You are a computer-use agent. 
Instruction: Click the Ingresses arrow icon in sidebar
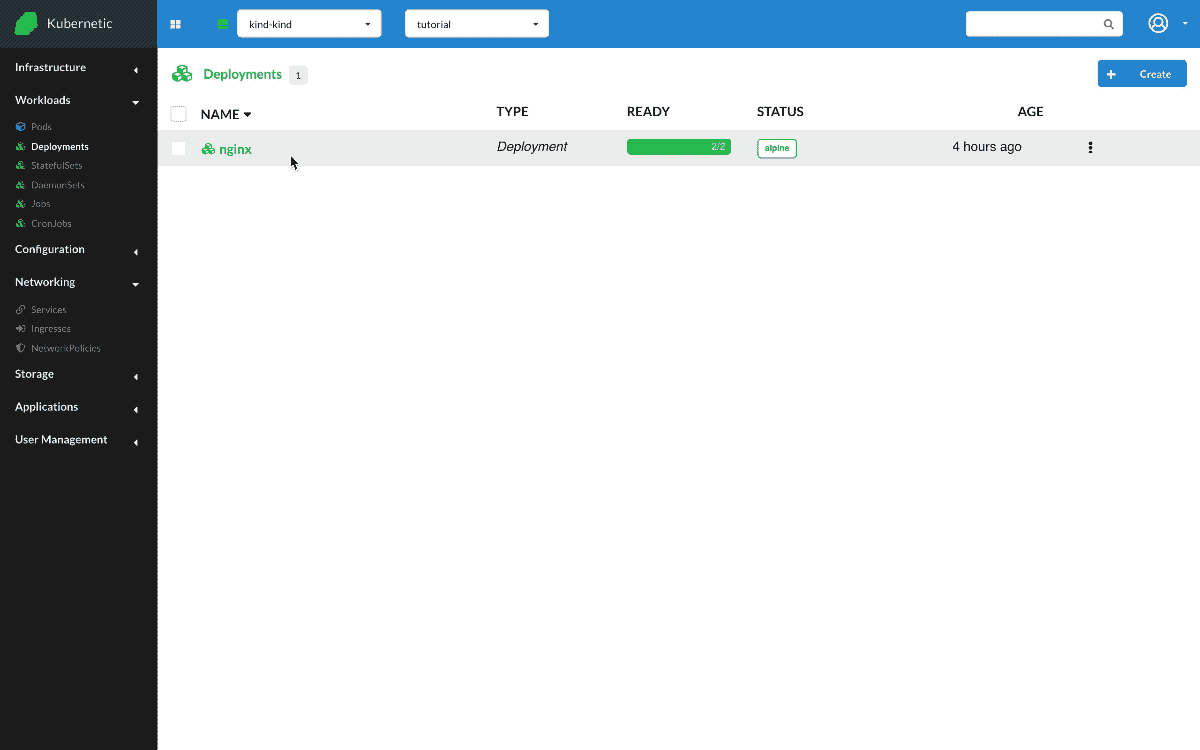[21, 329]
